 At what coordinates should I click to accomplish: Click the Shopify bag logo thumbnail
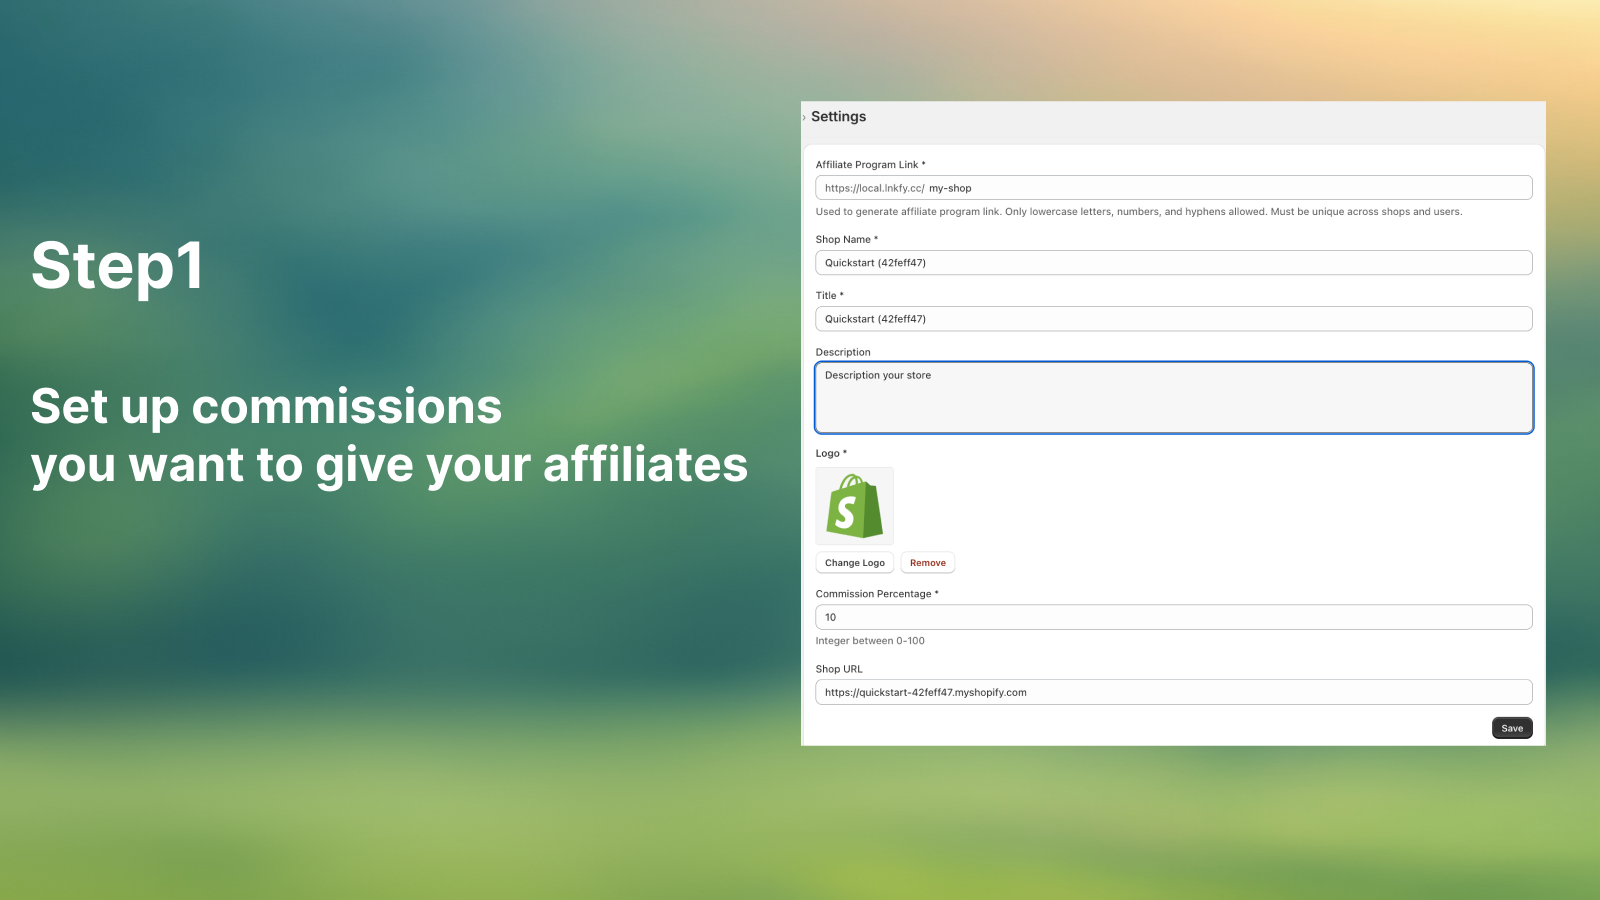tap(854, 506)
